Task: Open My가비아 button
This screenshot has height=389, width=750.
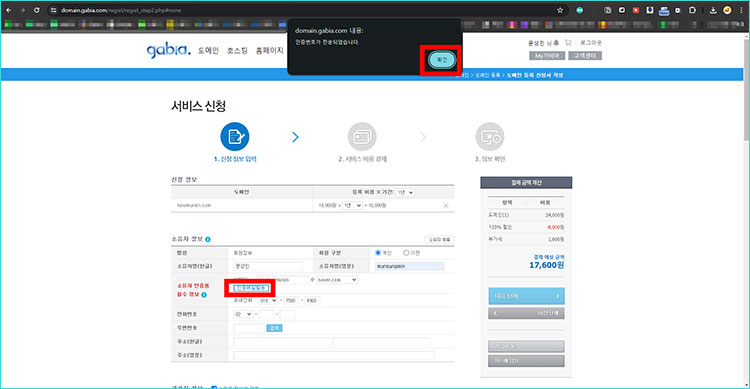Action: [547, 56]
